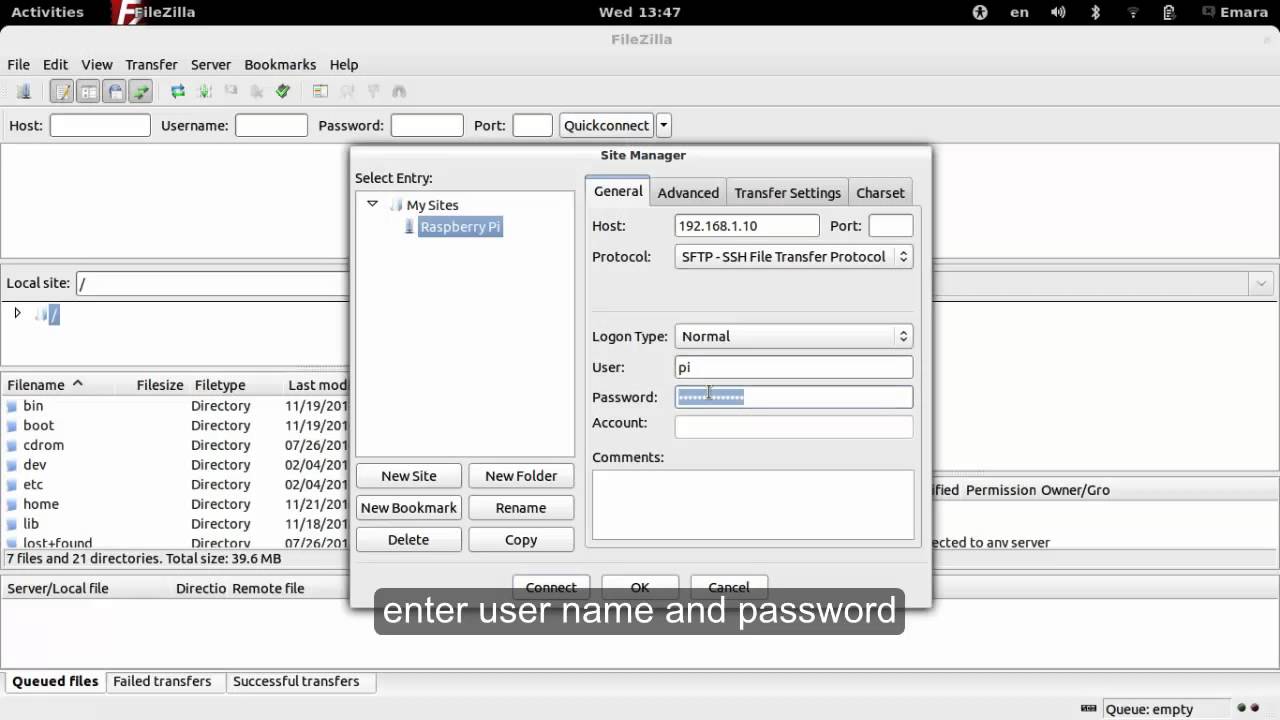Click the New Folder button

[521, 476]
